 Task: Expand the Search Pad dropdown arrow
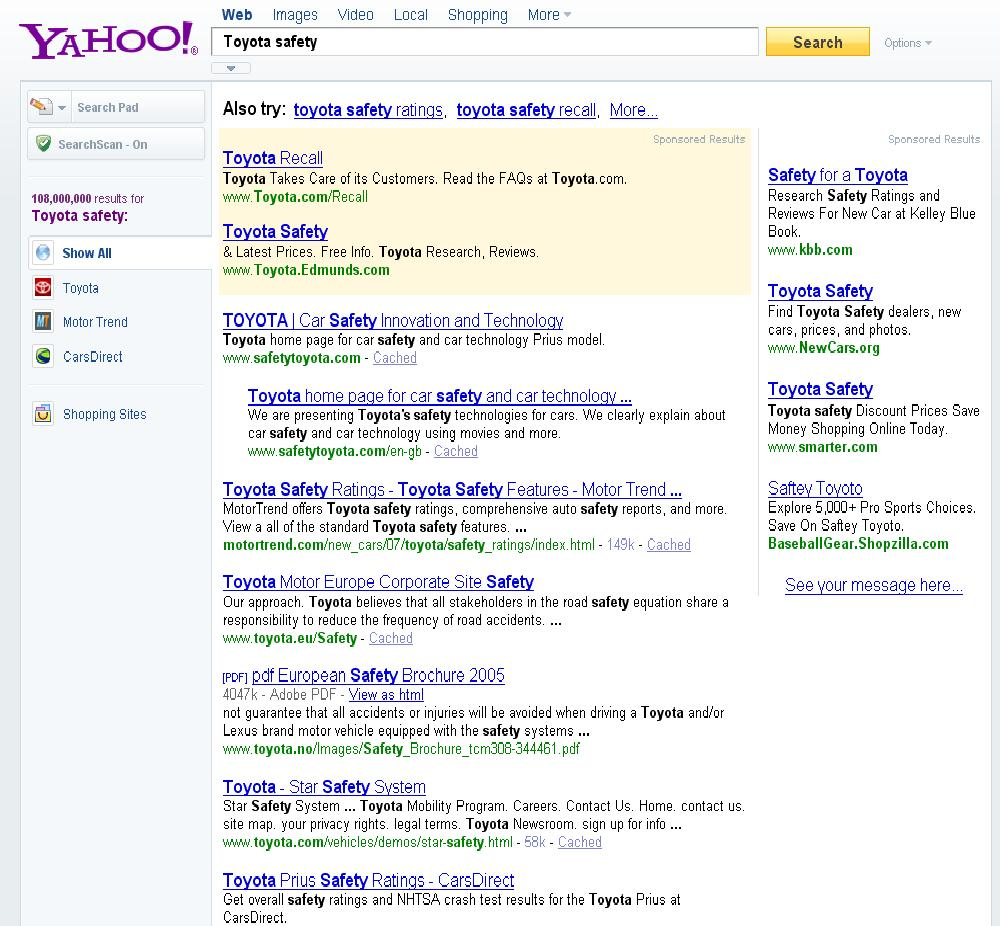click(62, 108)
